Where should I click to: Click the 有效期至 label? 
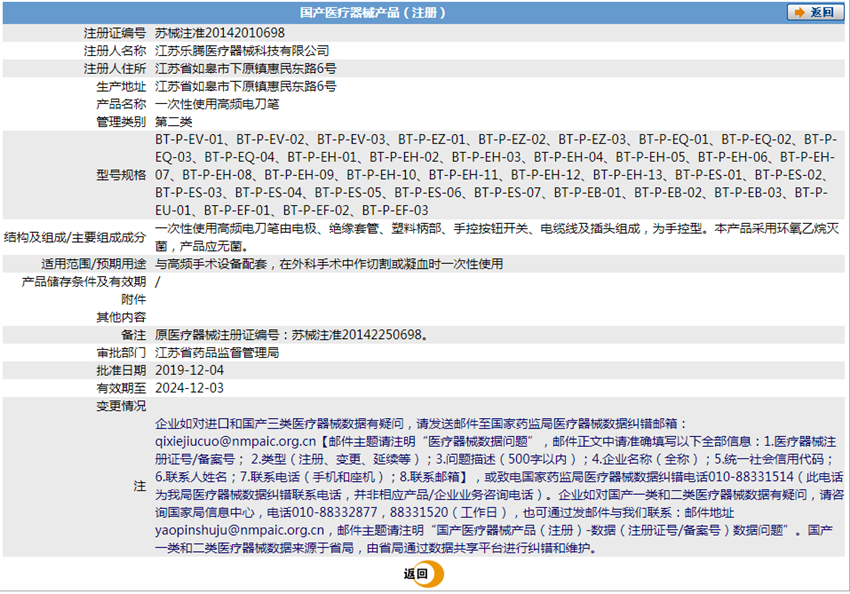coord(121,388)
